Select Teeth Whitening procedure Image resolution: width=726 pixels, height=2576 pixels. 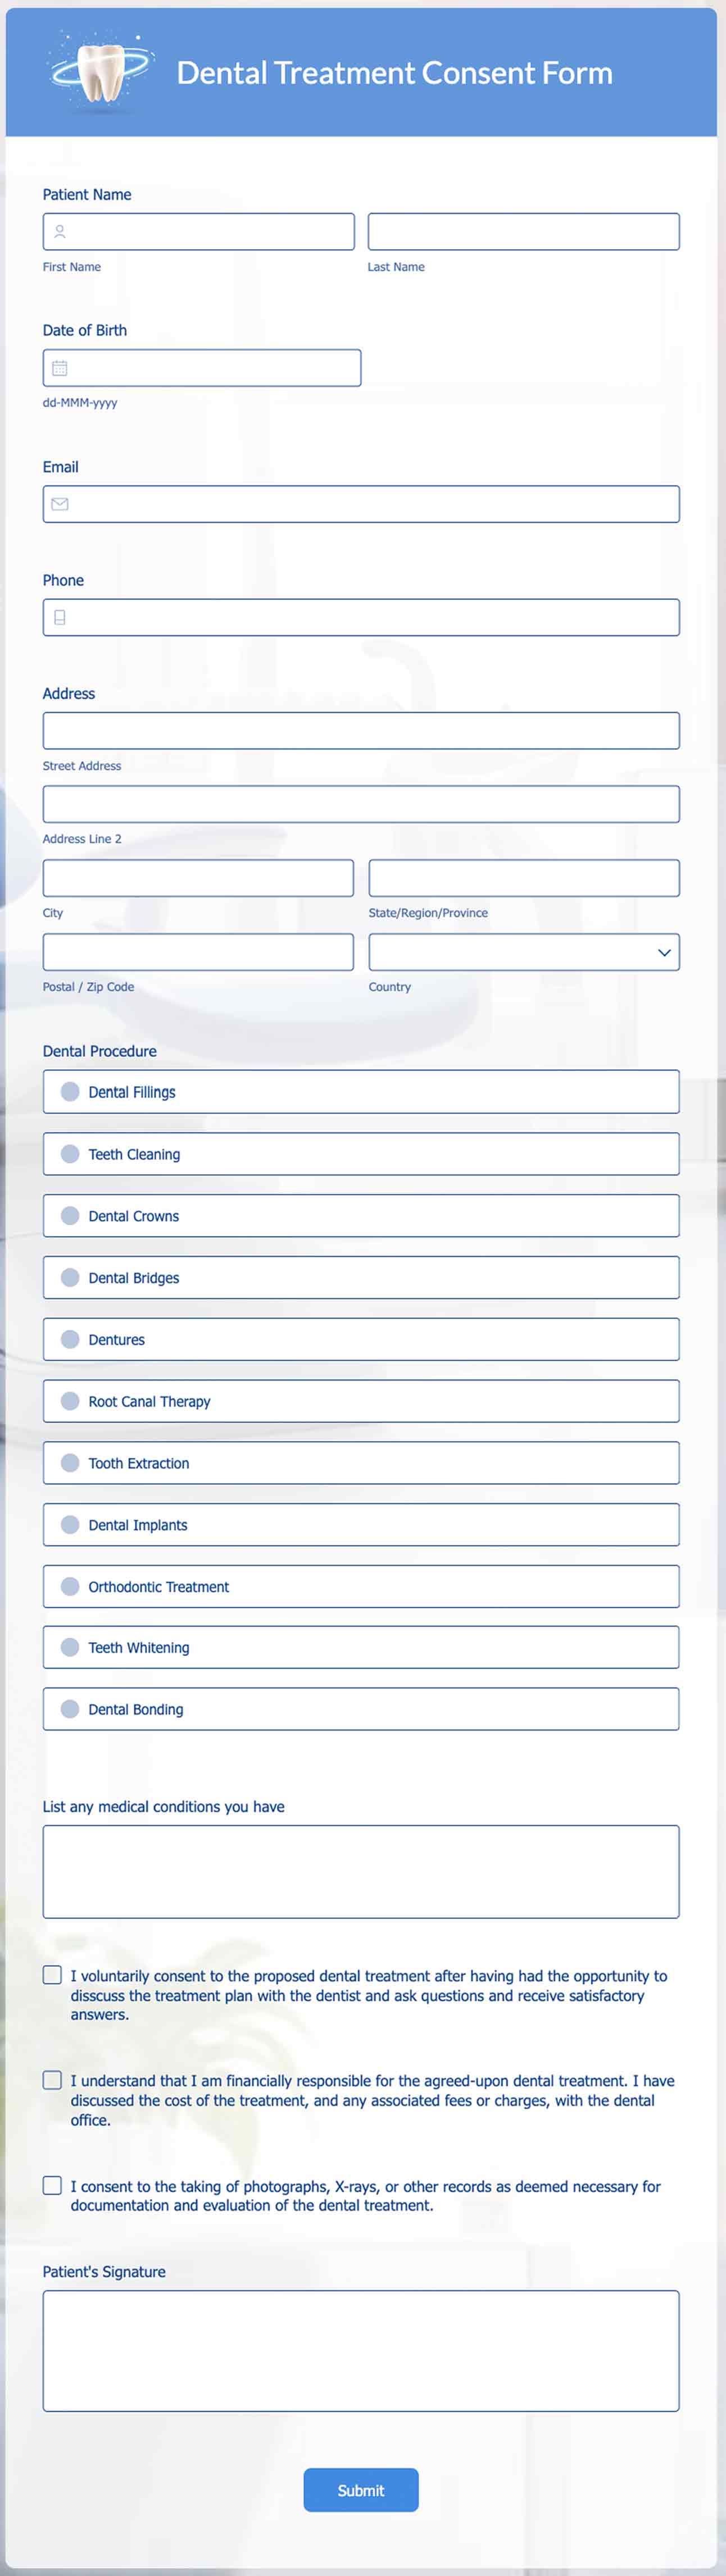click(69, 1647)
